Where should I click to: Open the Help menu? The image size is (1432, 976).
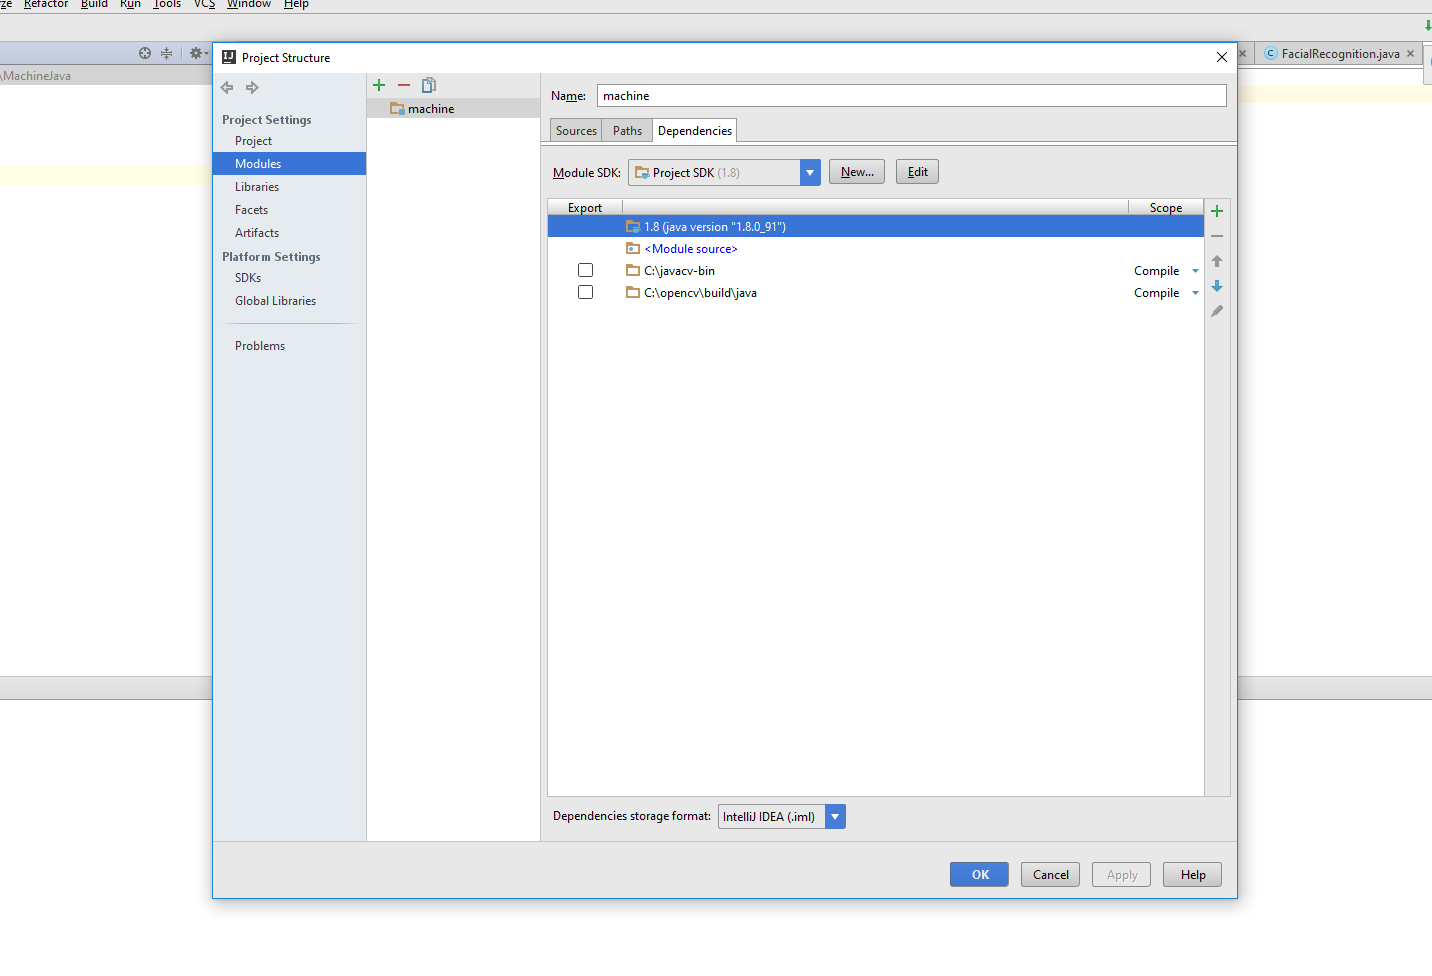click(296, 4)
